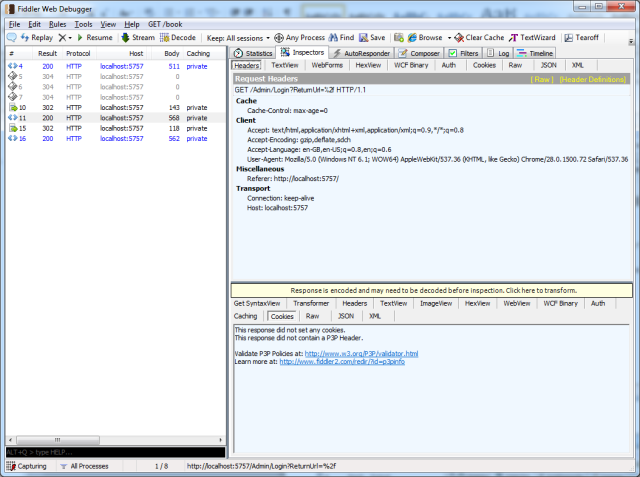The width and height of the screenshot is (640, 477).
Task: Click Clear Cache in the toolbar
Action: (x=479, y=38)
